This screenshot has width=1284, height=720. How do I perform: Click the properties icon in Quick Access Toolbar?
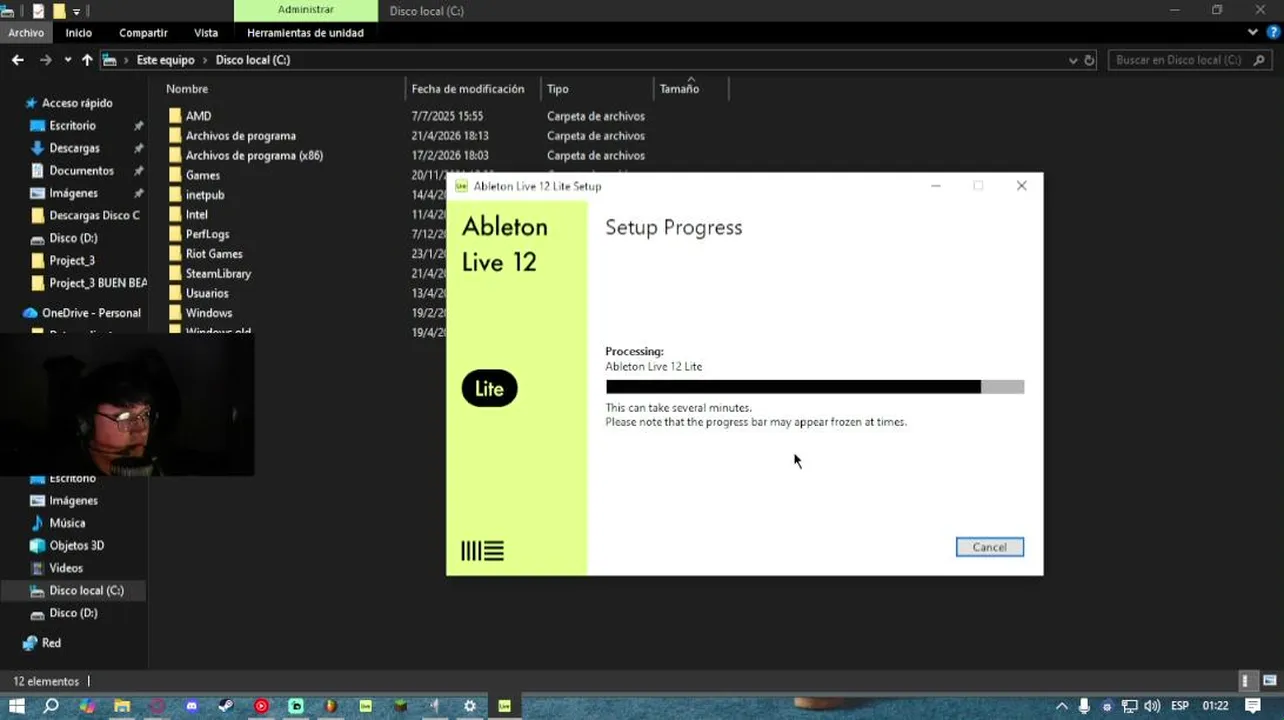pyautogui.click(x=39, y=11)
